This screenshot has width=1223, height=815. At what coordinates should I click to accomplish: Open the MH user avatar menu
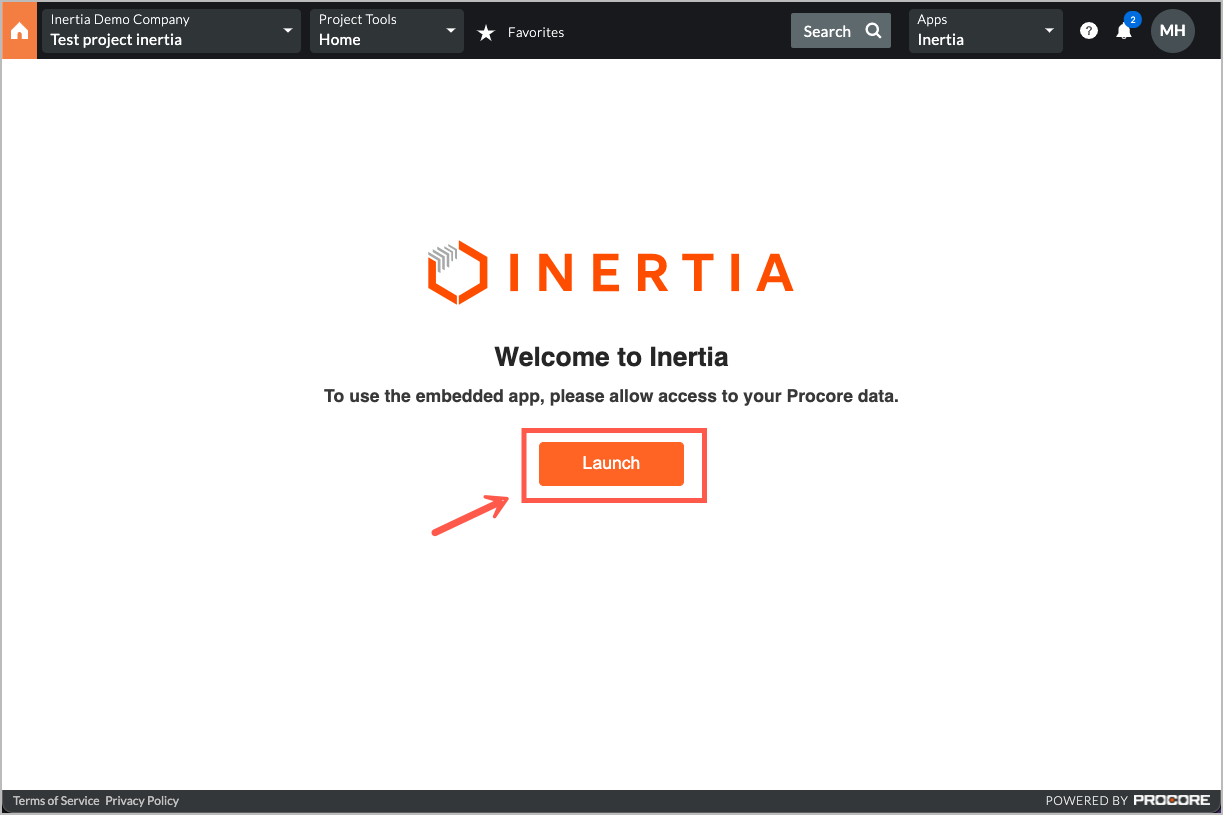pos(1173,31)
